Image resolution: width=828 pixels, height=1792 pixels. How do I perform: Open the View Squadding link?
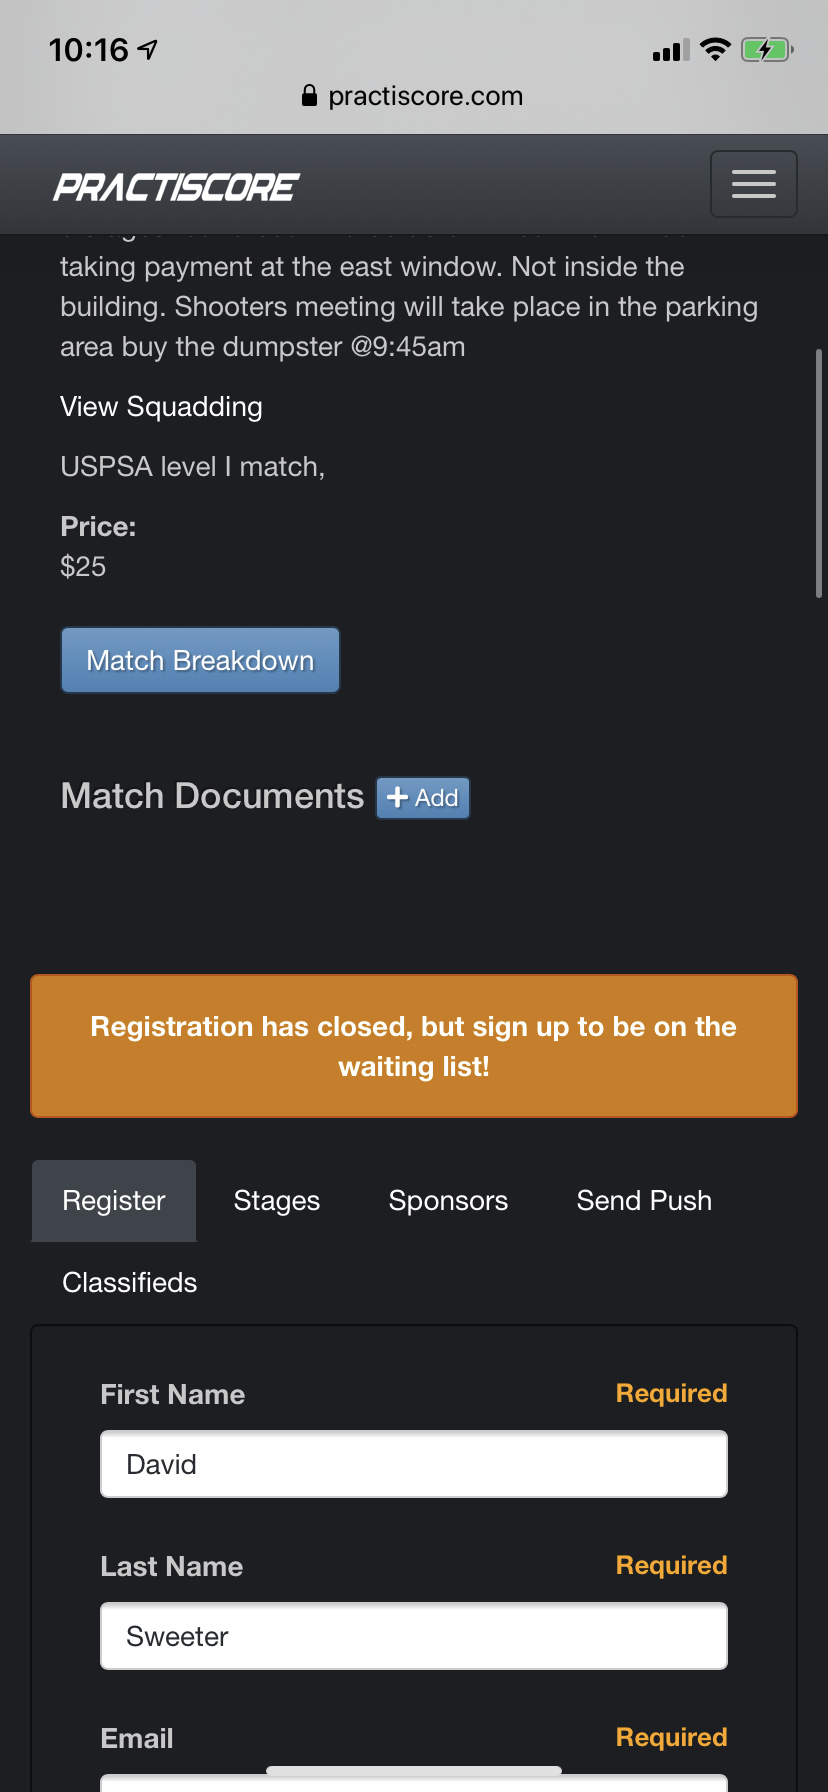click(161, 407)
